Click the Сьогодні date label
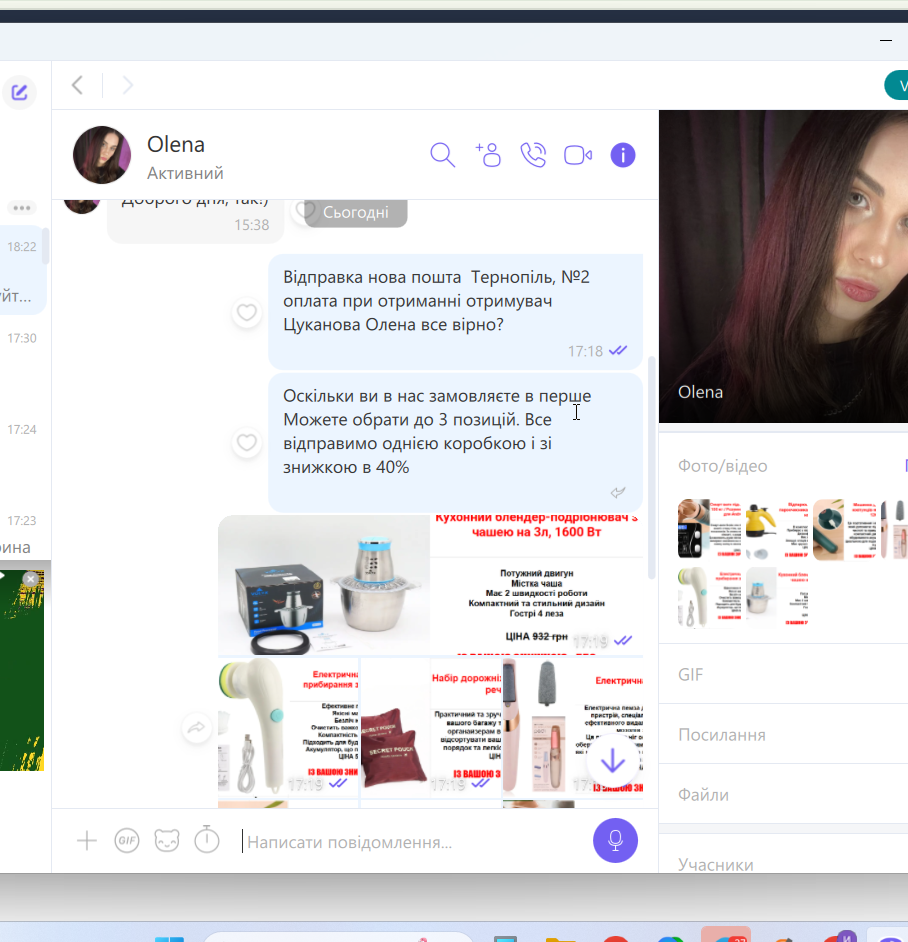This screenshot has width=908, height=942. (356, 213)
